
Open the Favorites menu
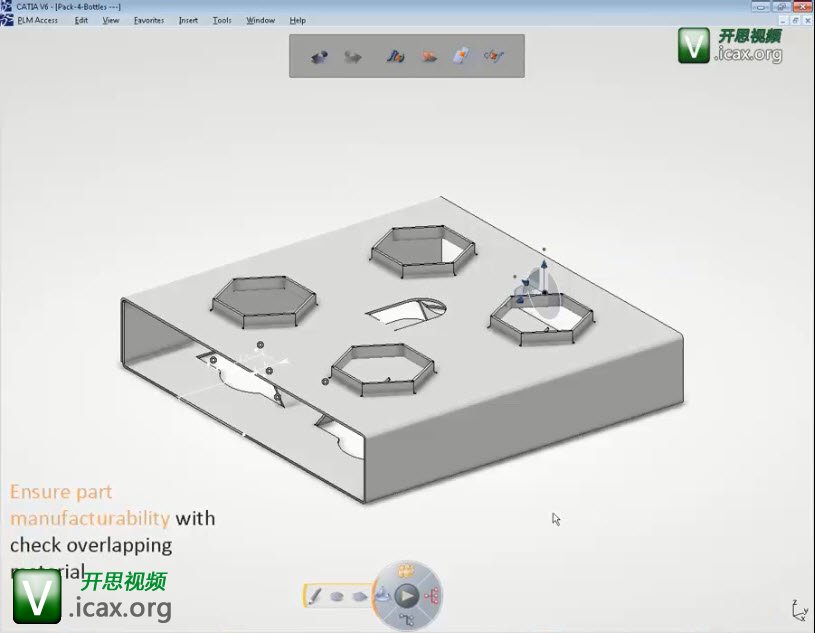[149, 20]
